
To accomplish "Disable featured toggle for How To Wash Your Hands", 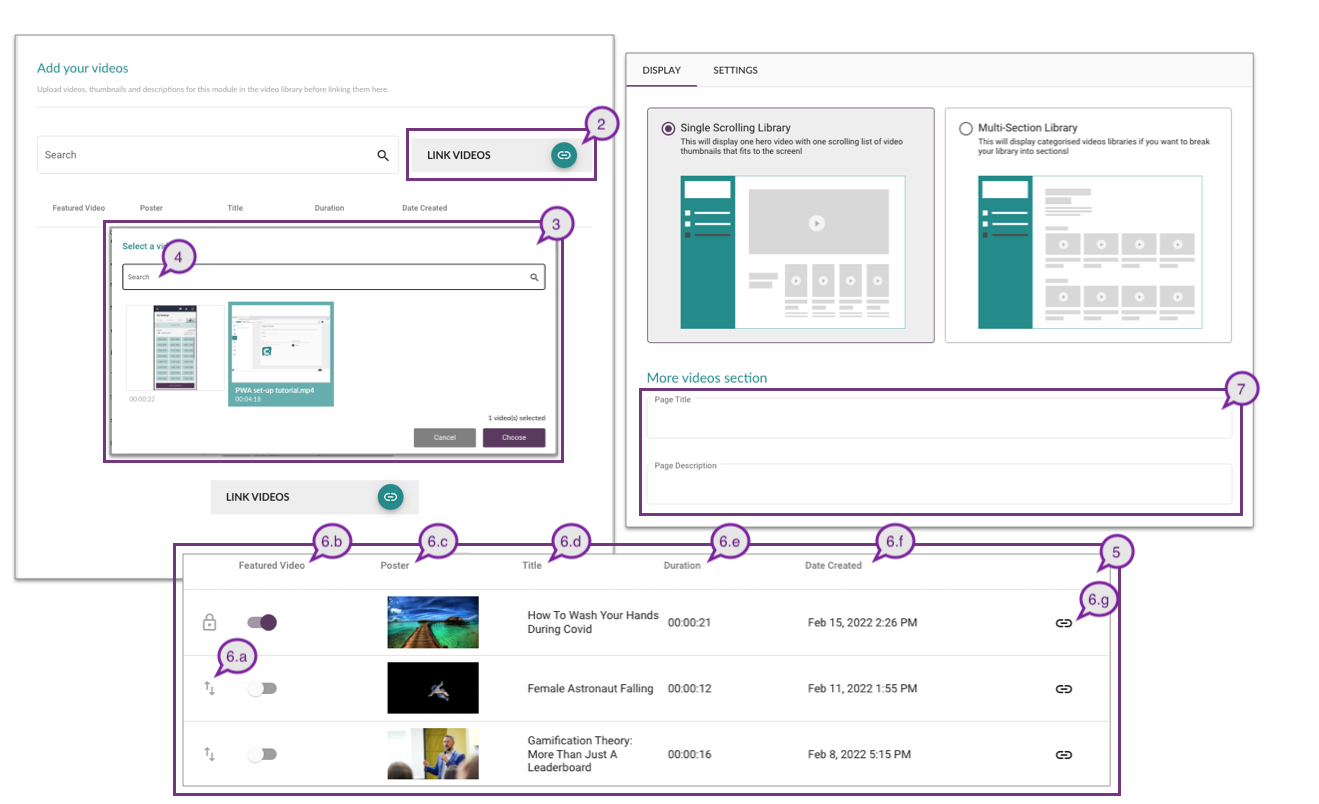I will tap(262, 623).
